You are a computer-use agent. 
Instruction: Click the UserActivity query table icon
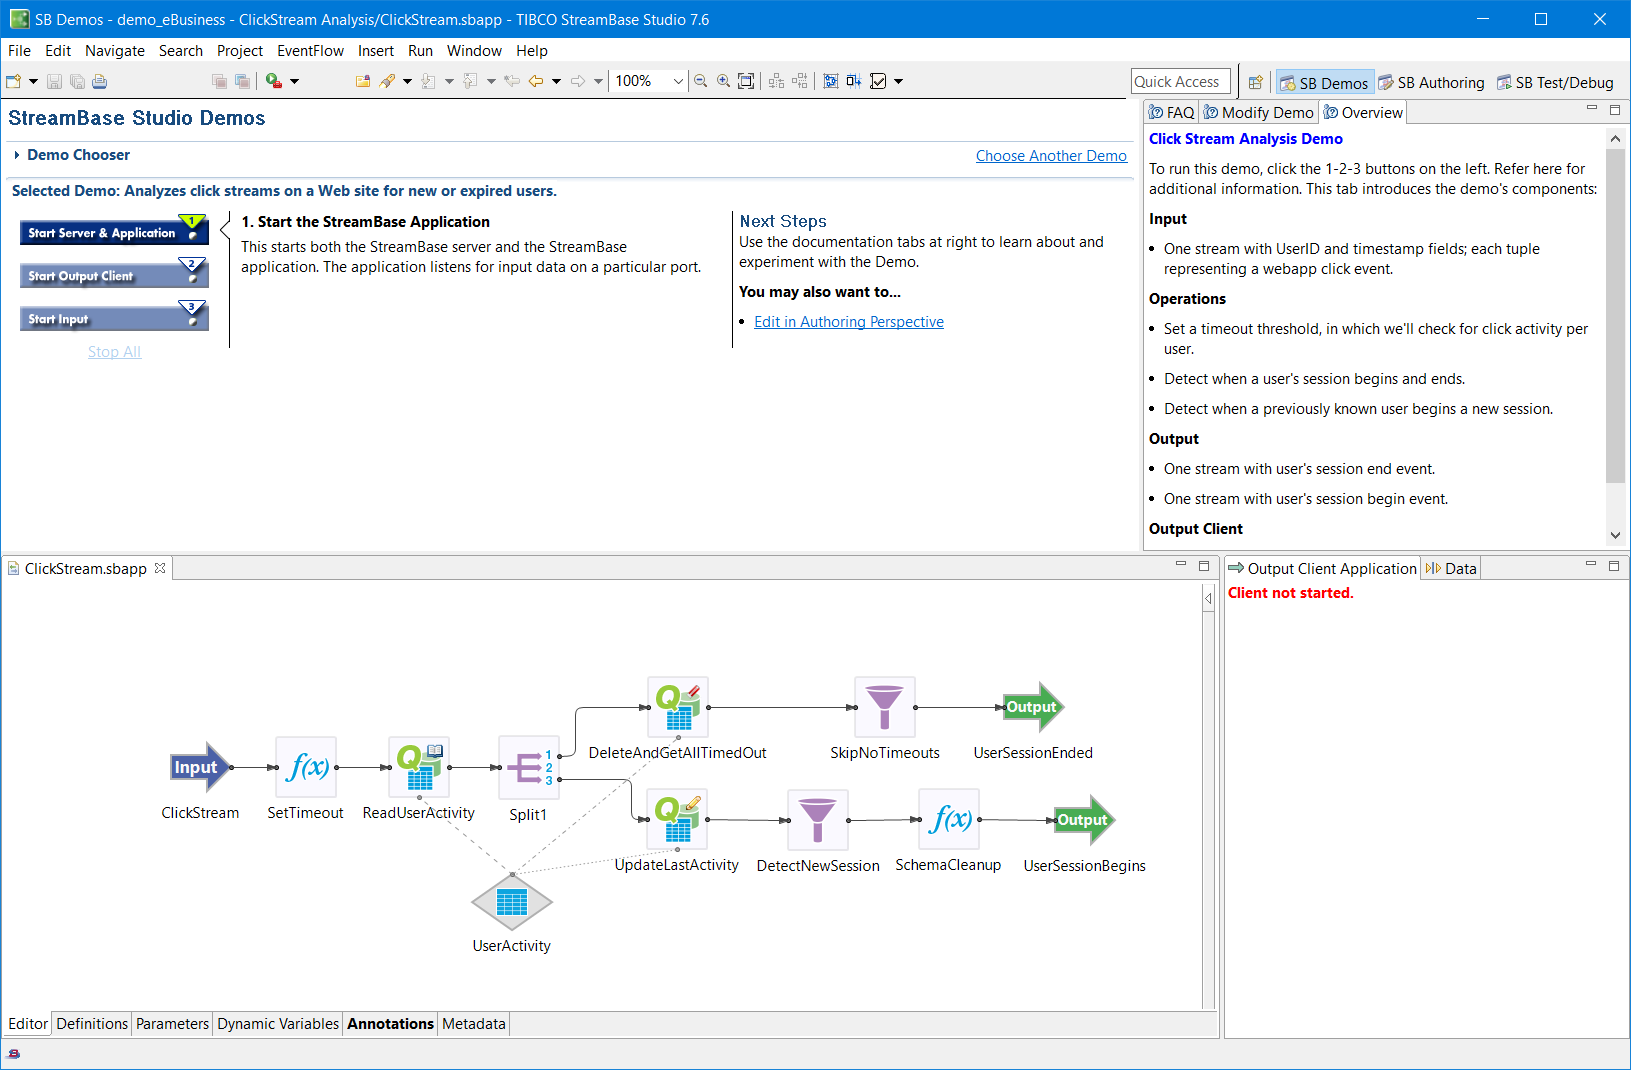point(512,902)
